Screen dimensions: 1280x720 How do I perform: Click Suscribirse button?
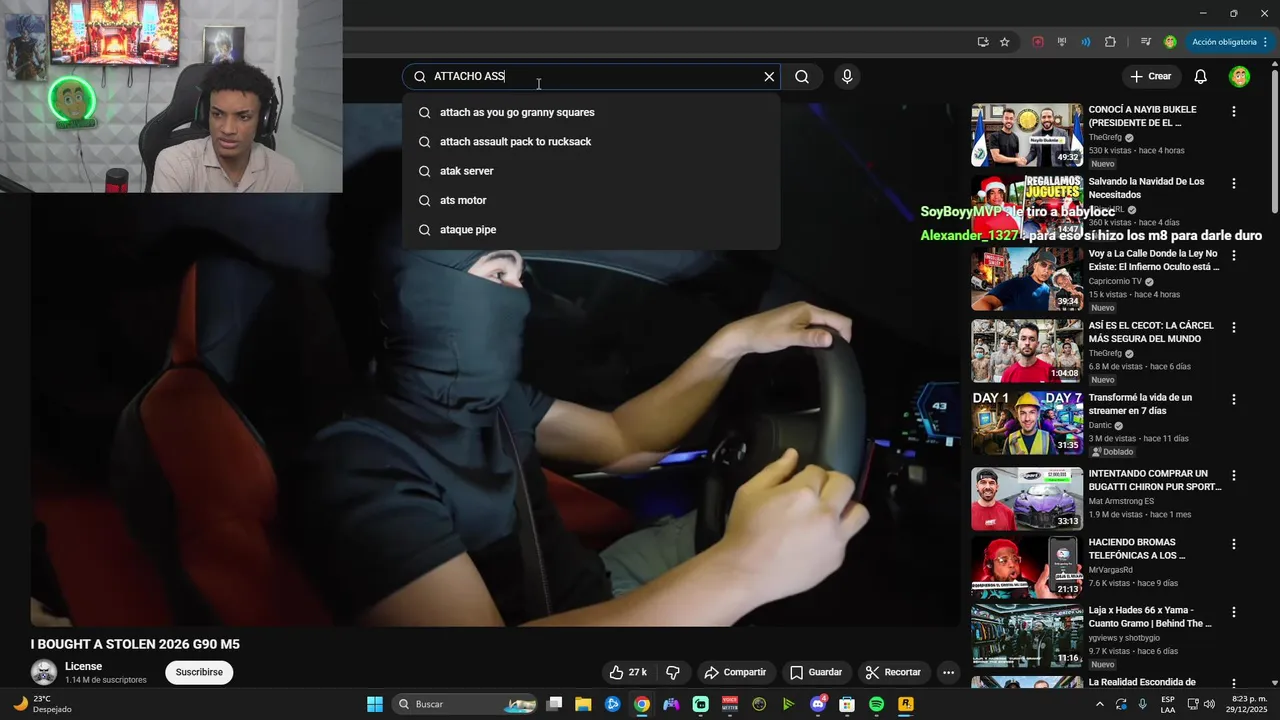coord(199,672)
